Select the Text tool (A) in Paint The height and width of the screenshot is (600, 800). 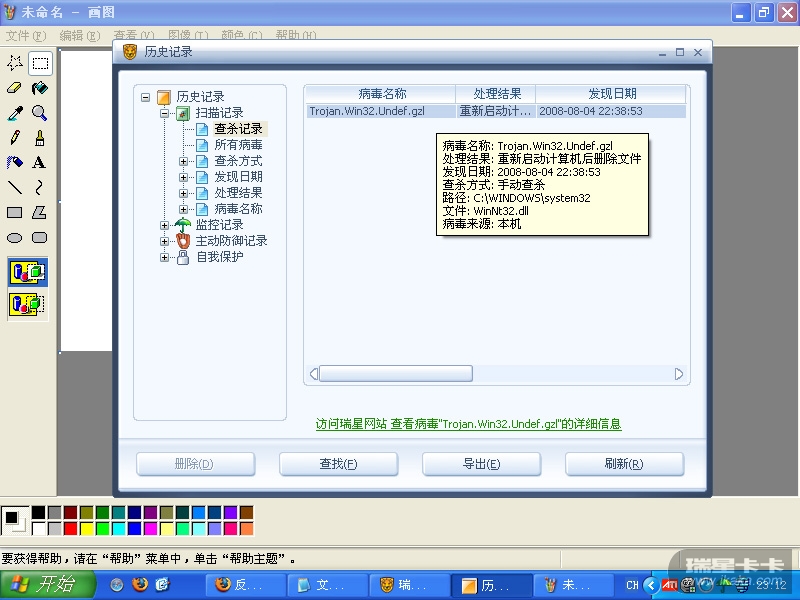(40, 162)
